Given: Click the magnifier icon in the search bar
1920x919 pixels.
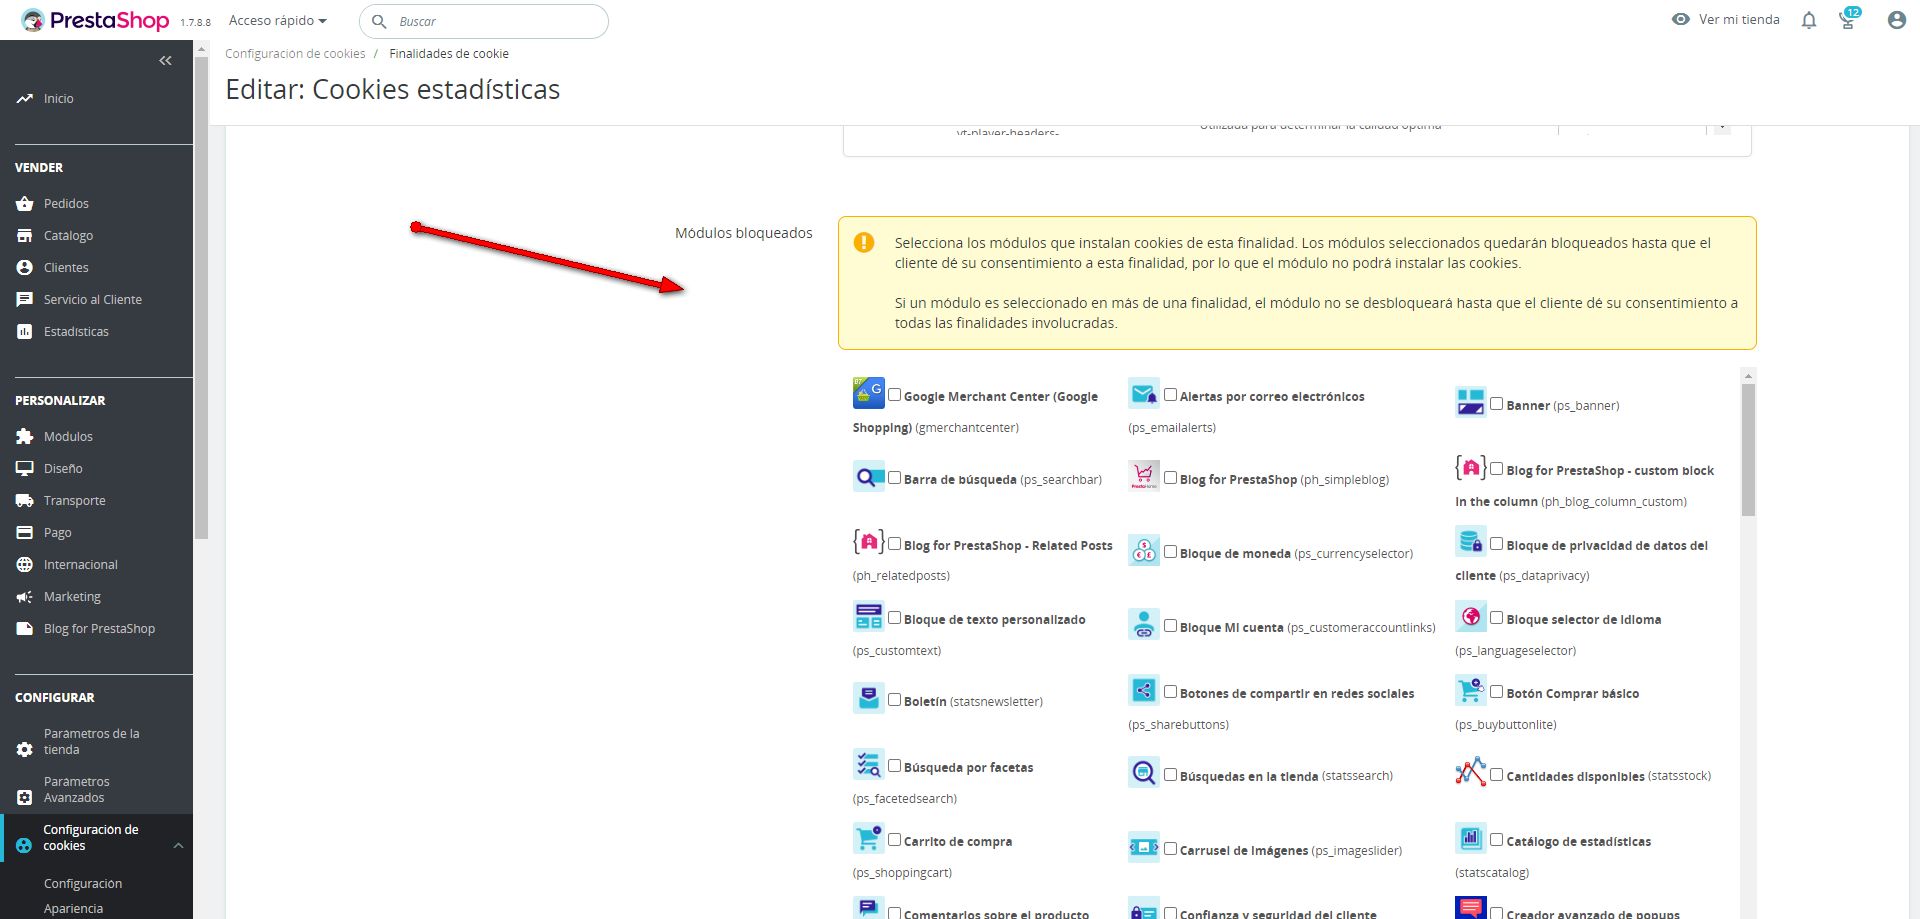Looking at the screenshot, I should pyautogui.click(x=379, y=21).
